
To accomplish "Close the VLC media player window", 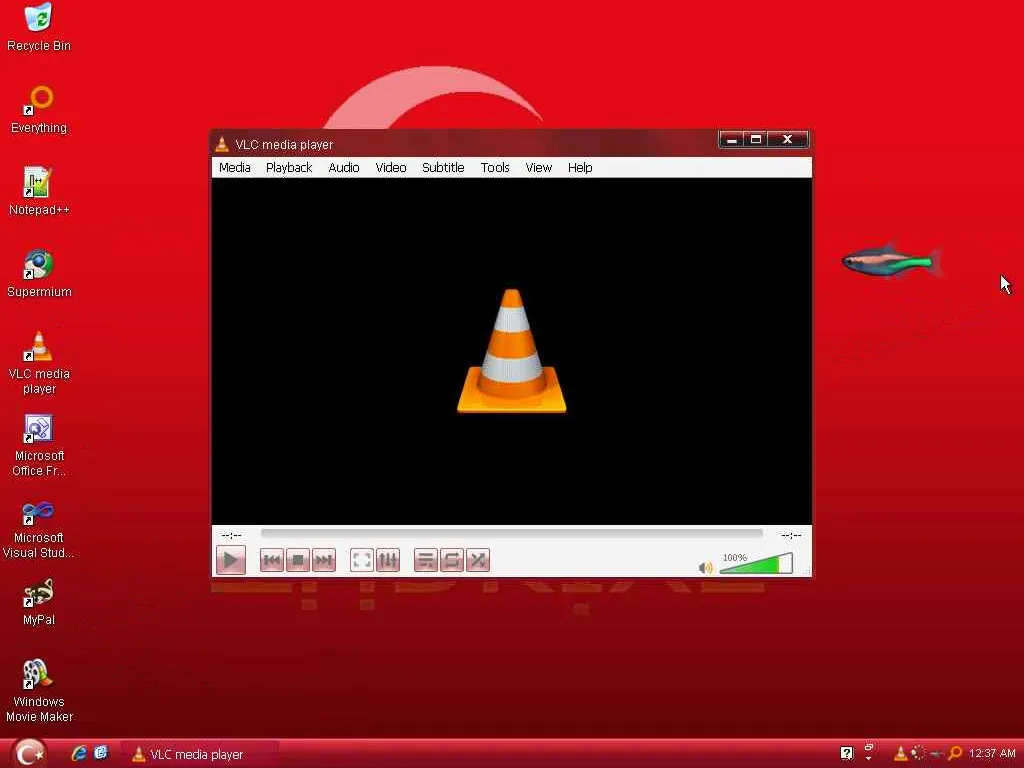I will [788, 140].
